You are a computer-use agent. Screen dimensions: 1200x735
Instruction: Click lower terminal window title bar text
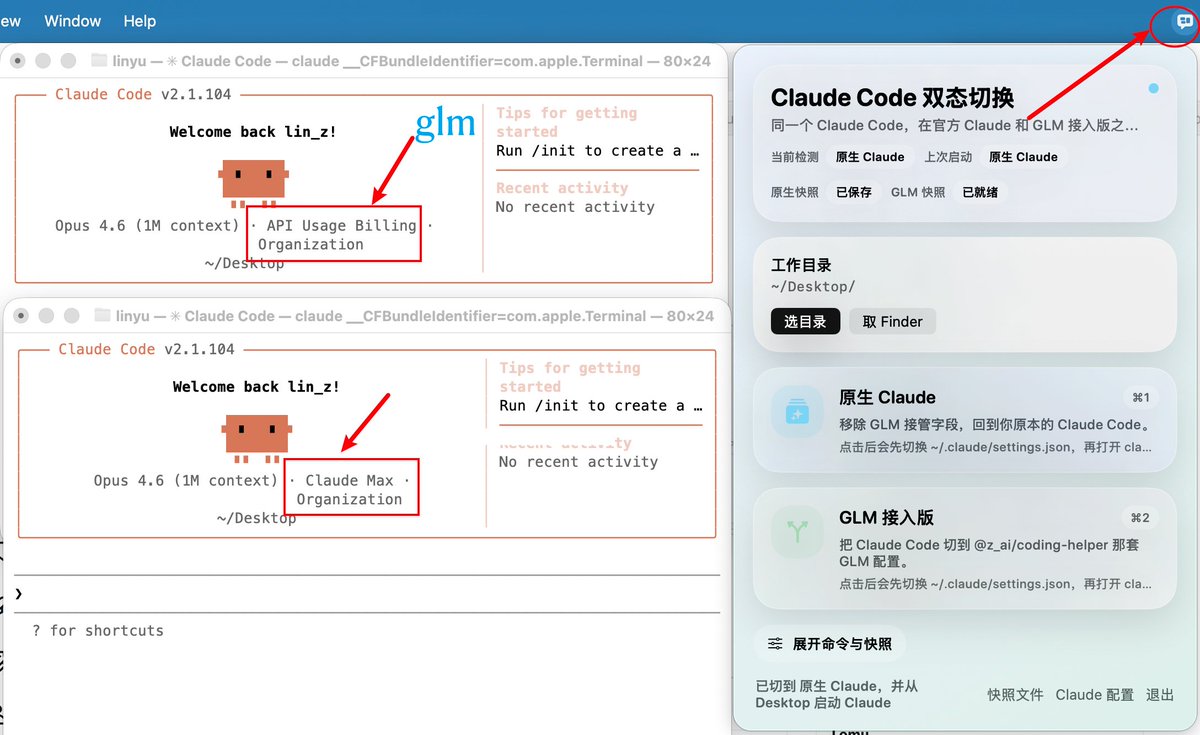pyautogui.click(x=416, y=316)
